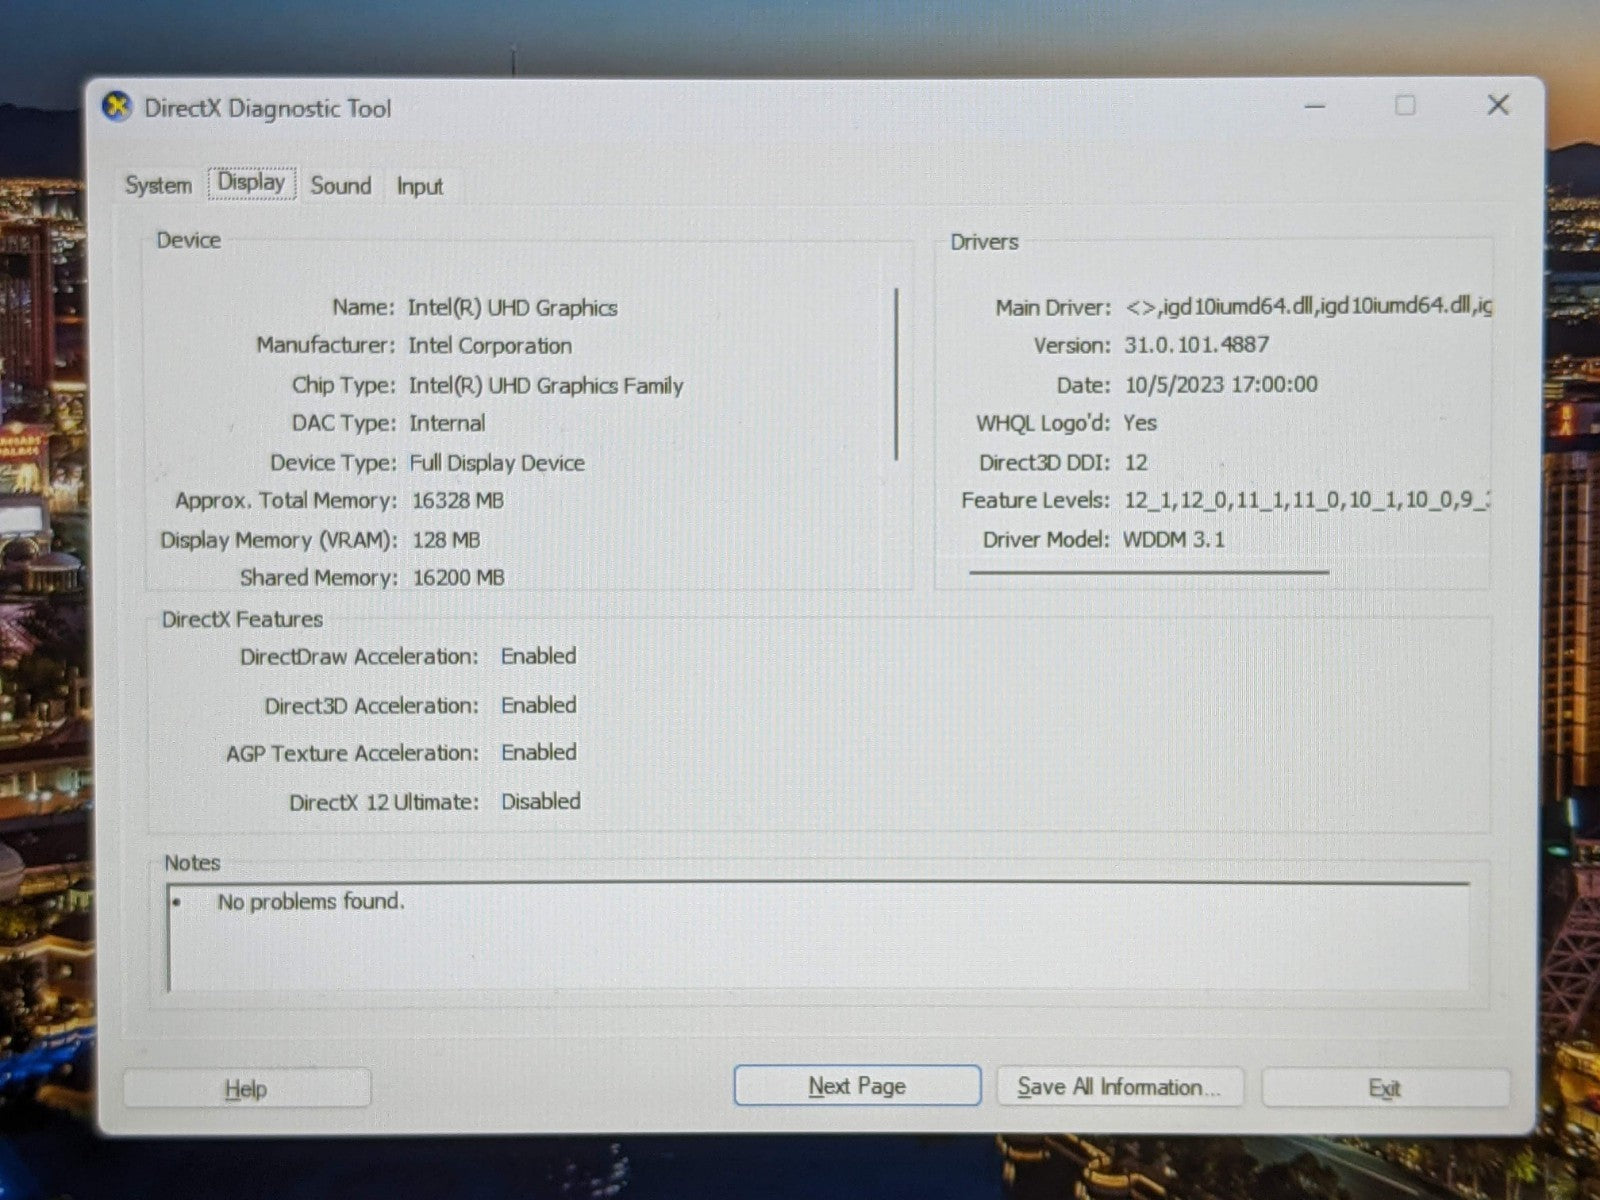Click the Feature Levels value text
The height and width of the screenshot is (1200, 1600).
tap(1305, 500)
